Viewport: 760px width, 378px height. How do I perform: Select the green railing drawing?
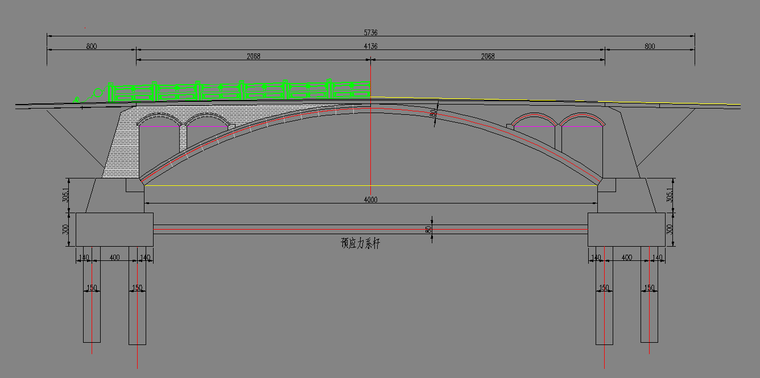coord(239,91)
